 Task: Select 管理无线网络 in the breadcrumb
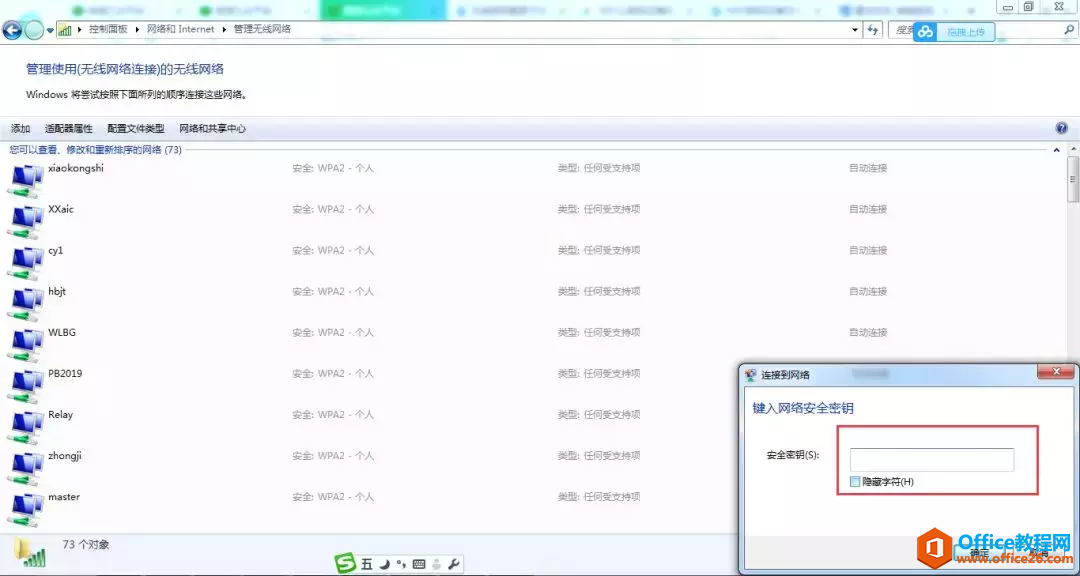(x=262, y=30)
